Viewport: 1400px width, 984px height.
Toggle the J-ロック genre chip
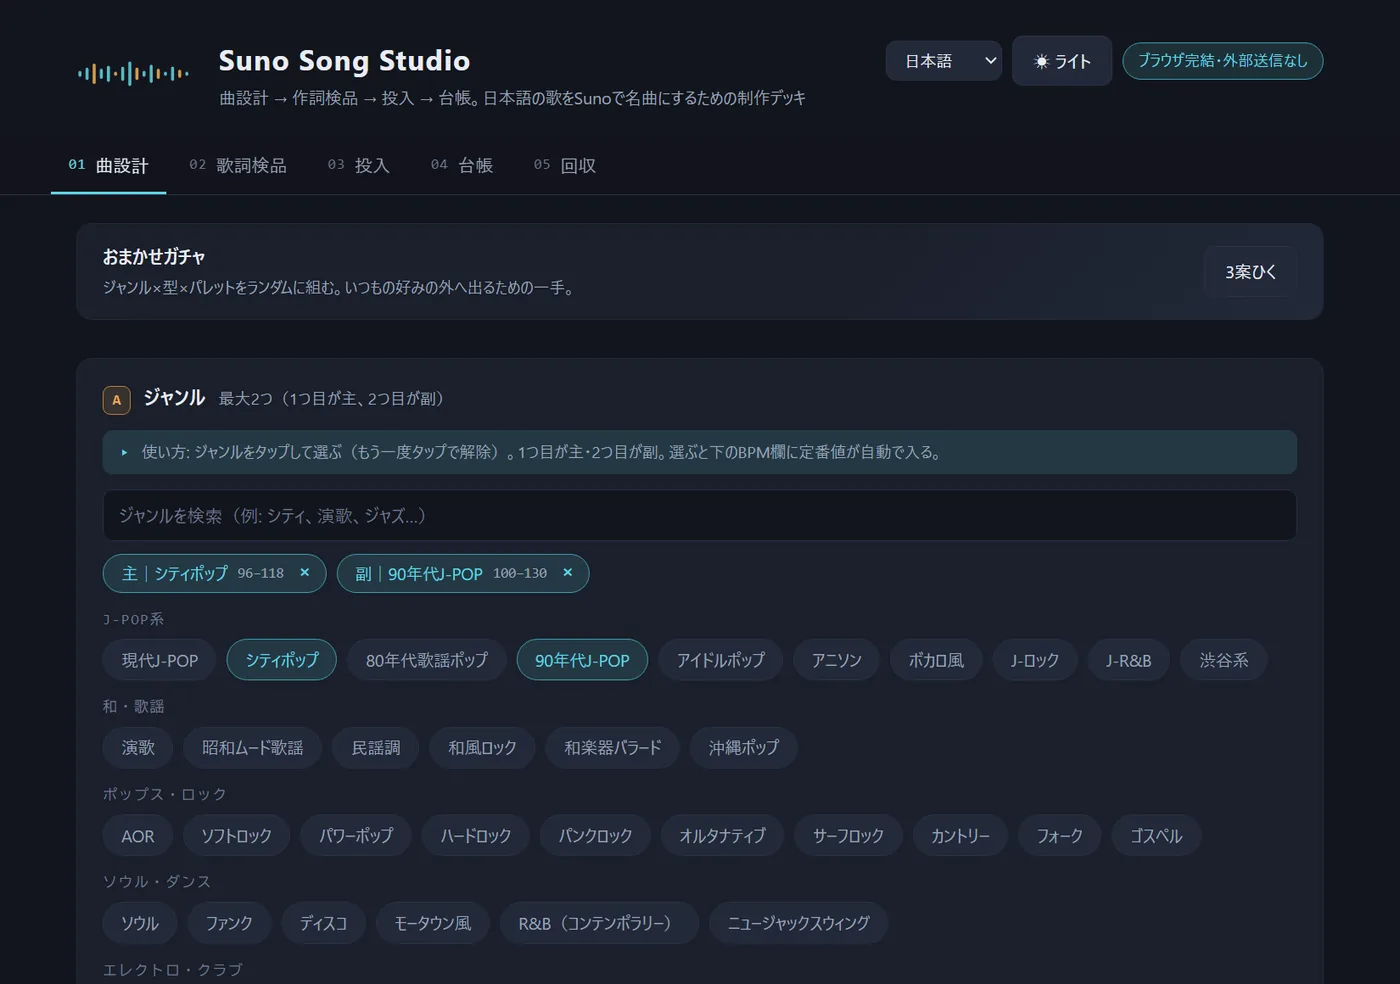[1034, 660]
